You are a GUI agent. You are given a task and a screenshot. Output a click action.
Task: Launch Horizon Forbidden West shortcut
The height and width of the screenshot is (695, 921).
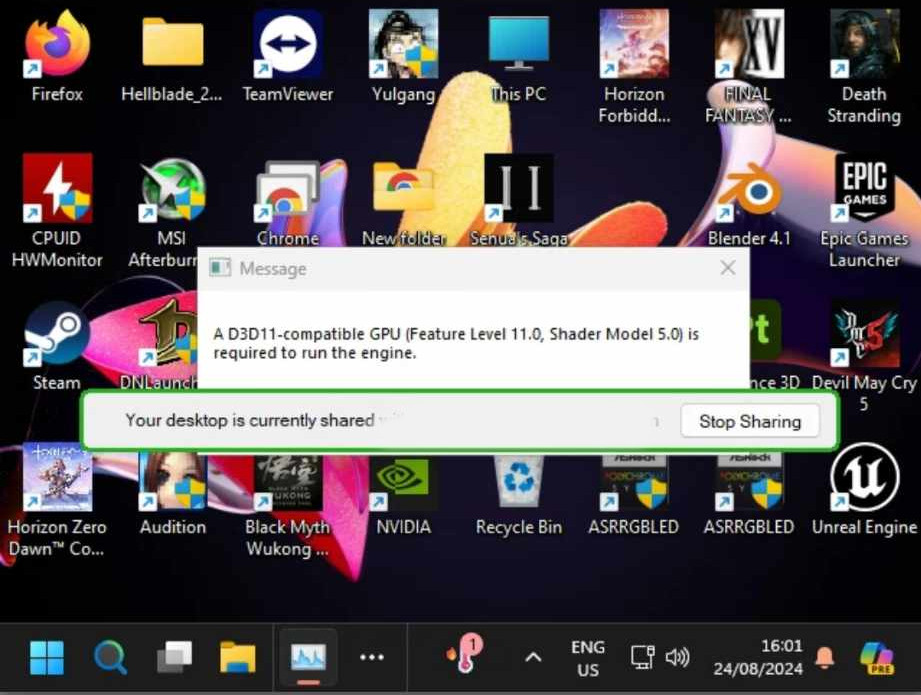(x=634, y=65)
